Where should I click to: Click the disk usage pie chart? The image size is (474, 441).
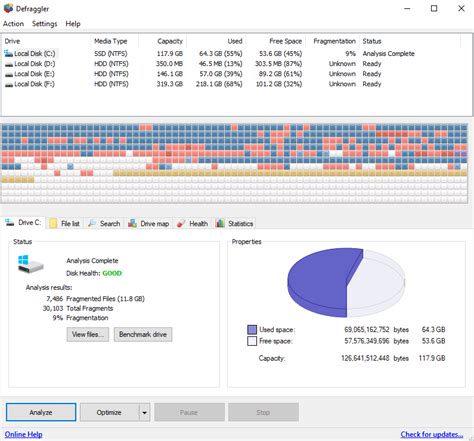(x=346, y=282)
